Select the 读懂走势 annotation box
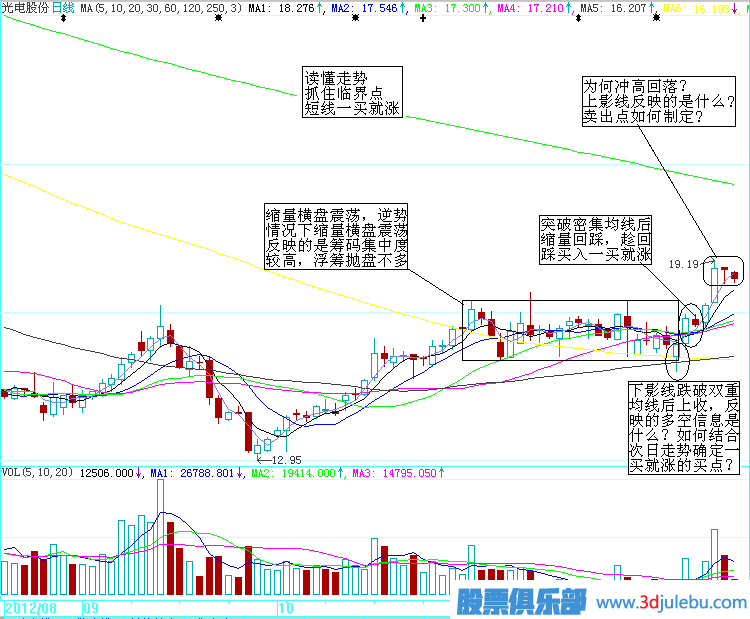The height and width of the screenshot is (619, 750). (352, 93)
